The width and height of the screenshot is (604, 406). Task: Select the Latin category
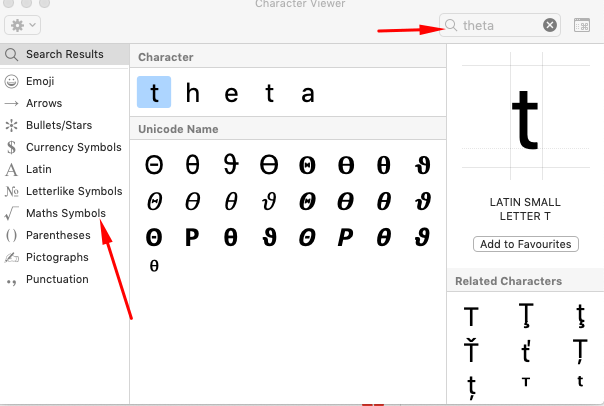[x=39, y=169]
